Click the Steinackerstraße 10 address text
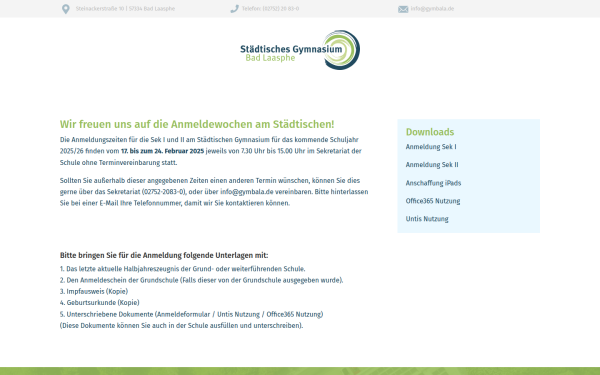600x375 pixels. pyautogui.click(x=125, y=9)
